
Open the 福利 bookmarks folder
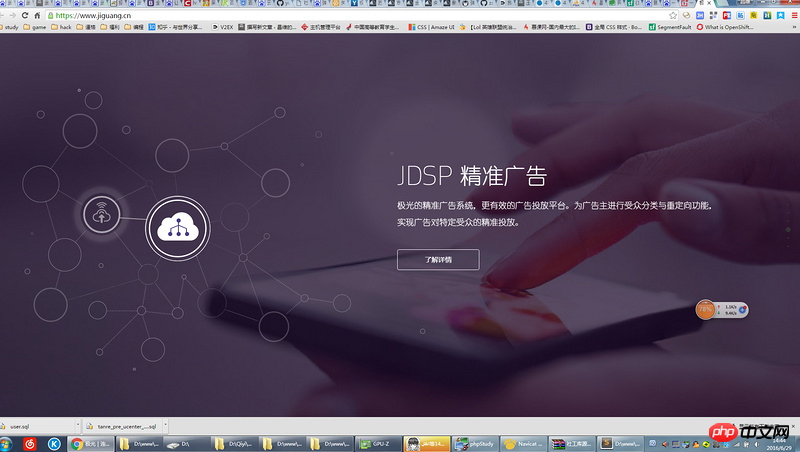[110, 27]
